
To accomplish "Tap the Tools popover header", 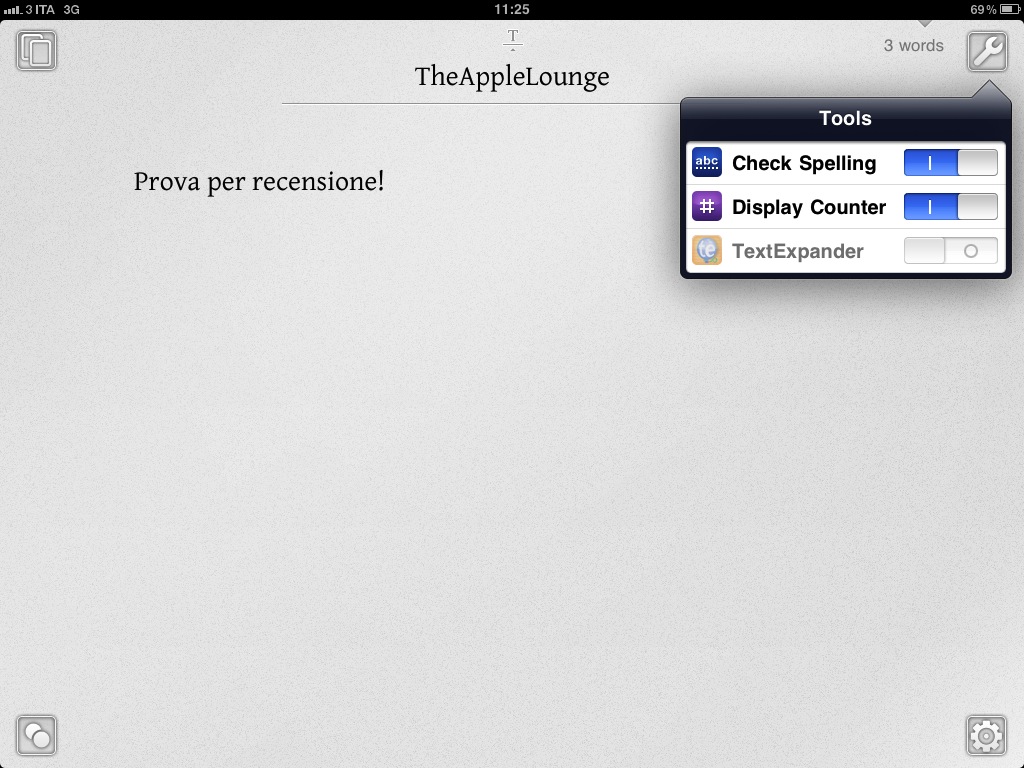I will (845, 118).
